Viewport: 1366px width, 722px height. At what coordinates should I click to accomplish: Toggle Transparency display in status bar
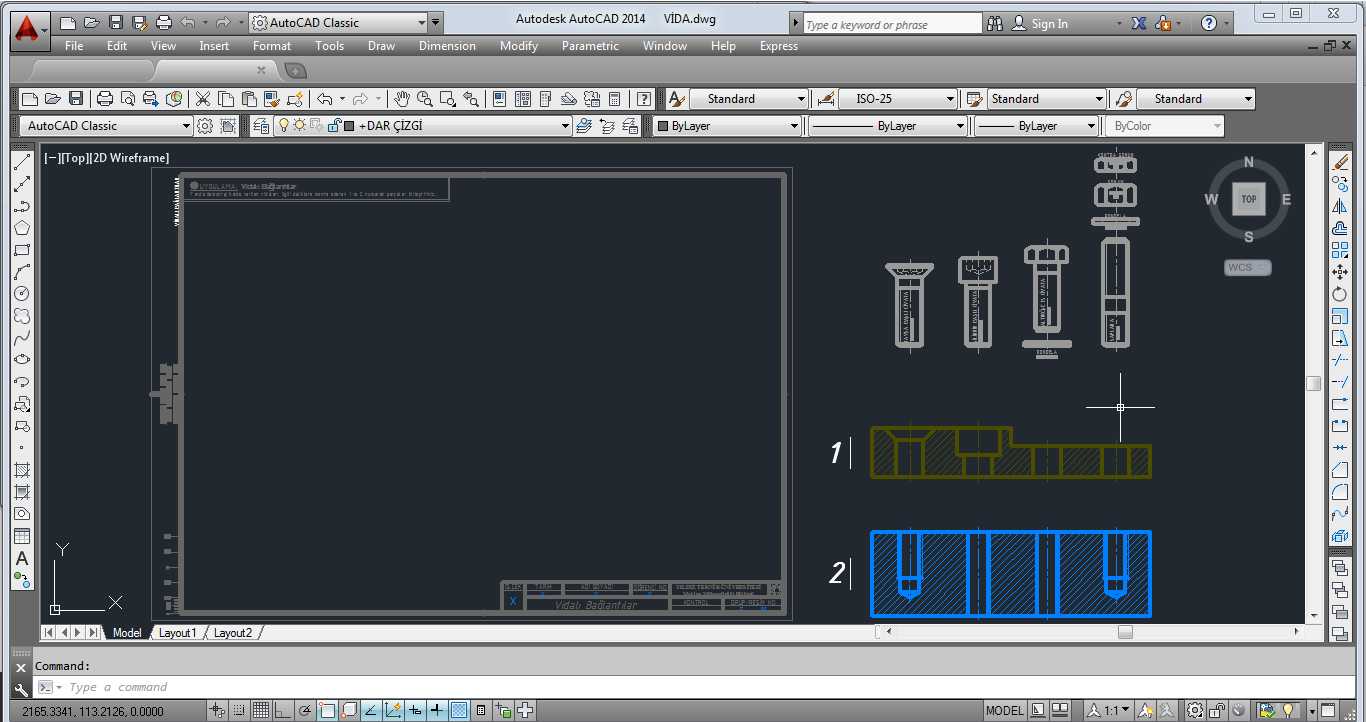[x=459, y=711]
